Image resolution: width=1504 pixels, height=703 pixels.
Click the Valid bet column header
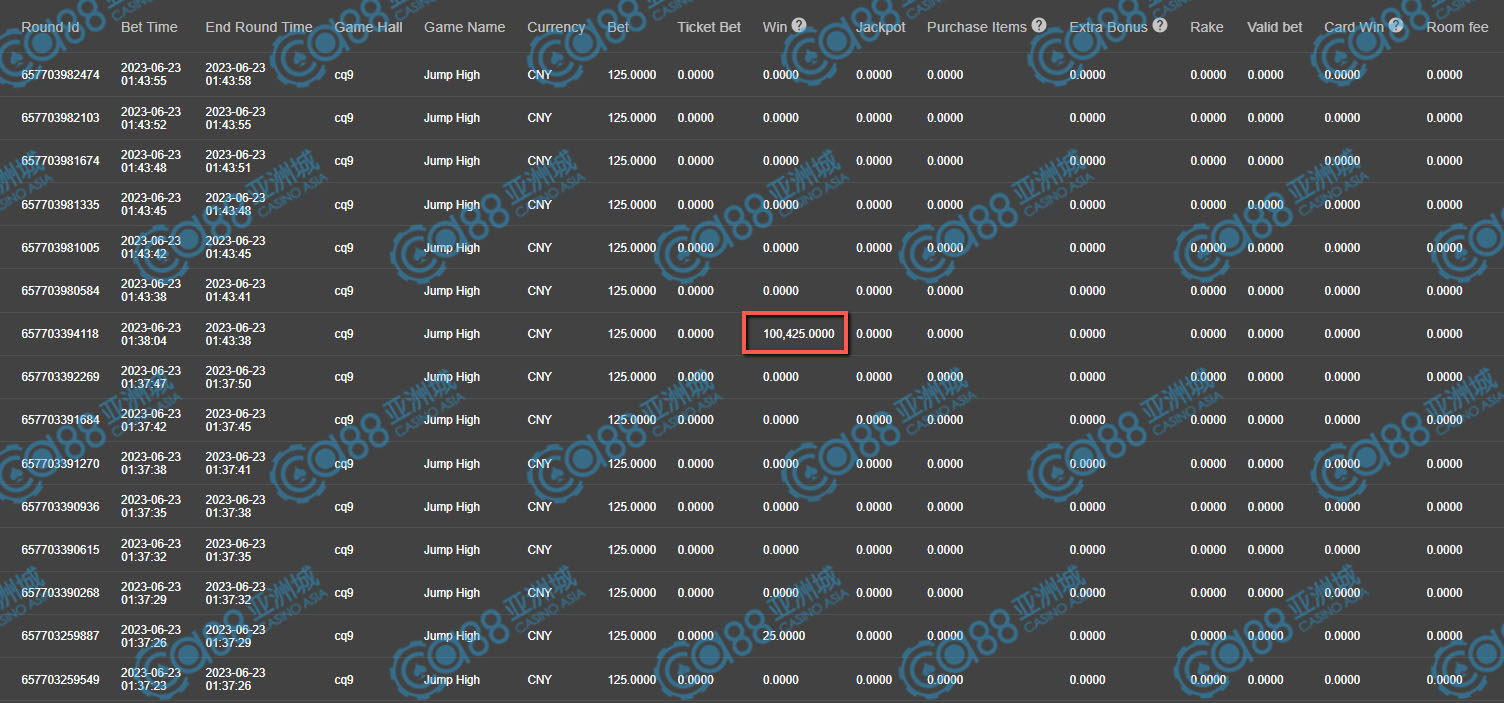pos(1275,27)
